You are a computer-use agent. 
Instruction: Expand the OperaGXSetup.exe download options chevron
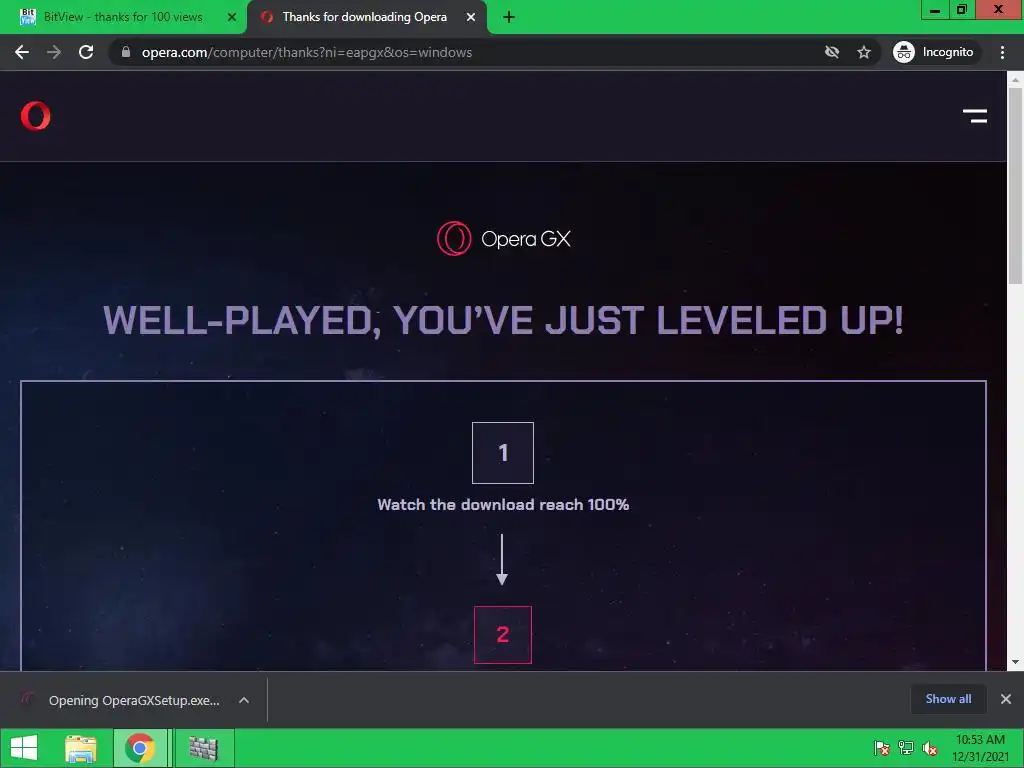pos(244,700)
